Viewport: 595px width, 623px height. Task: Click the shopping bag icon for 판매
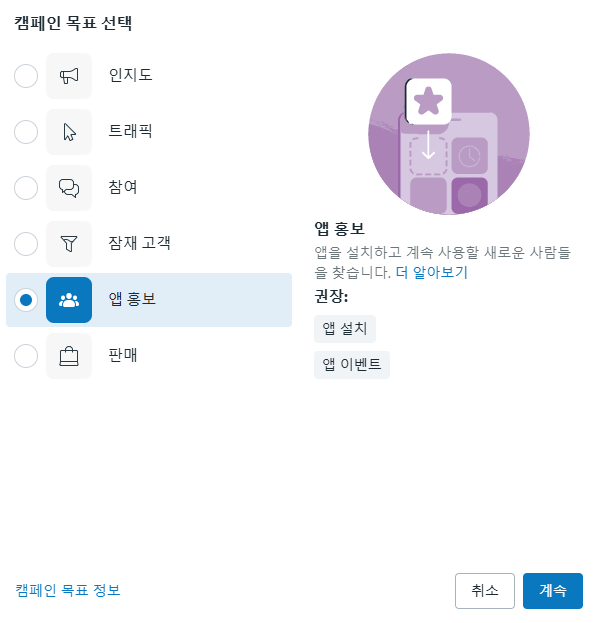click(69, 356)
